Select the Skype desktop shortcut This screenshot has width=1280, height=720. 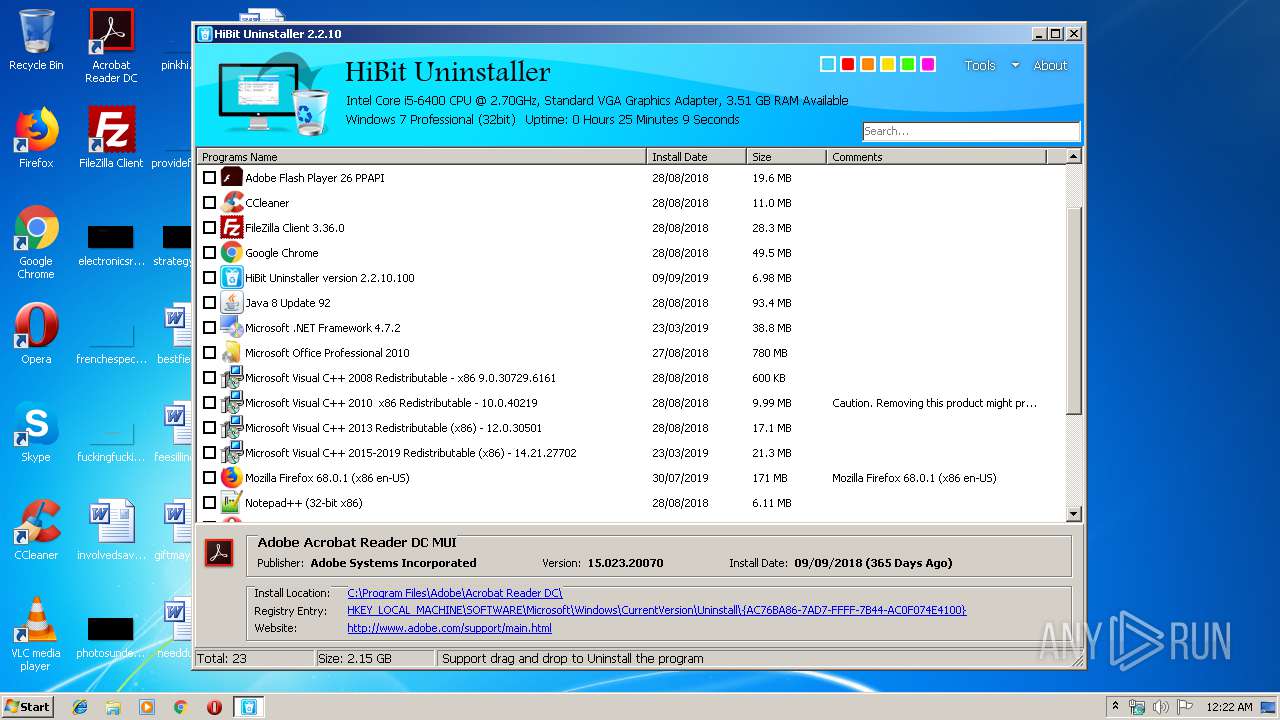pyautogui.click(x=36, y=432)
